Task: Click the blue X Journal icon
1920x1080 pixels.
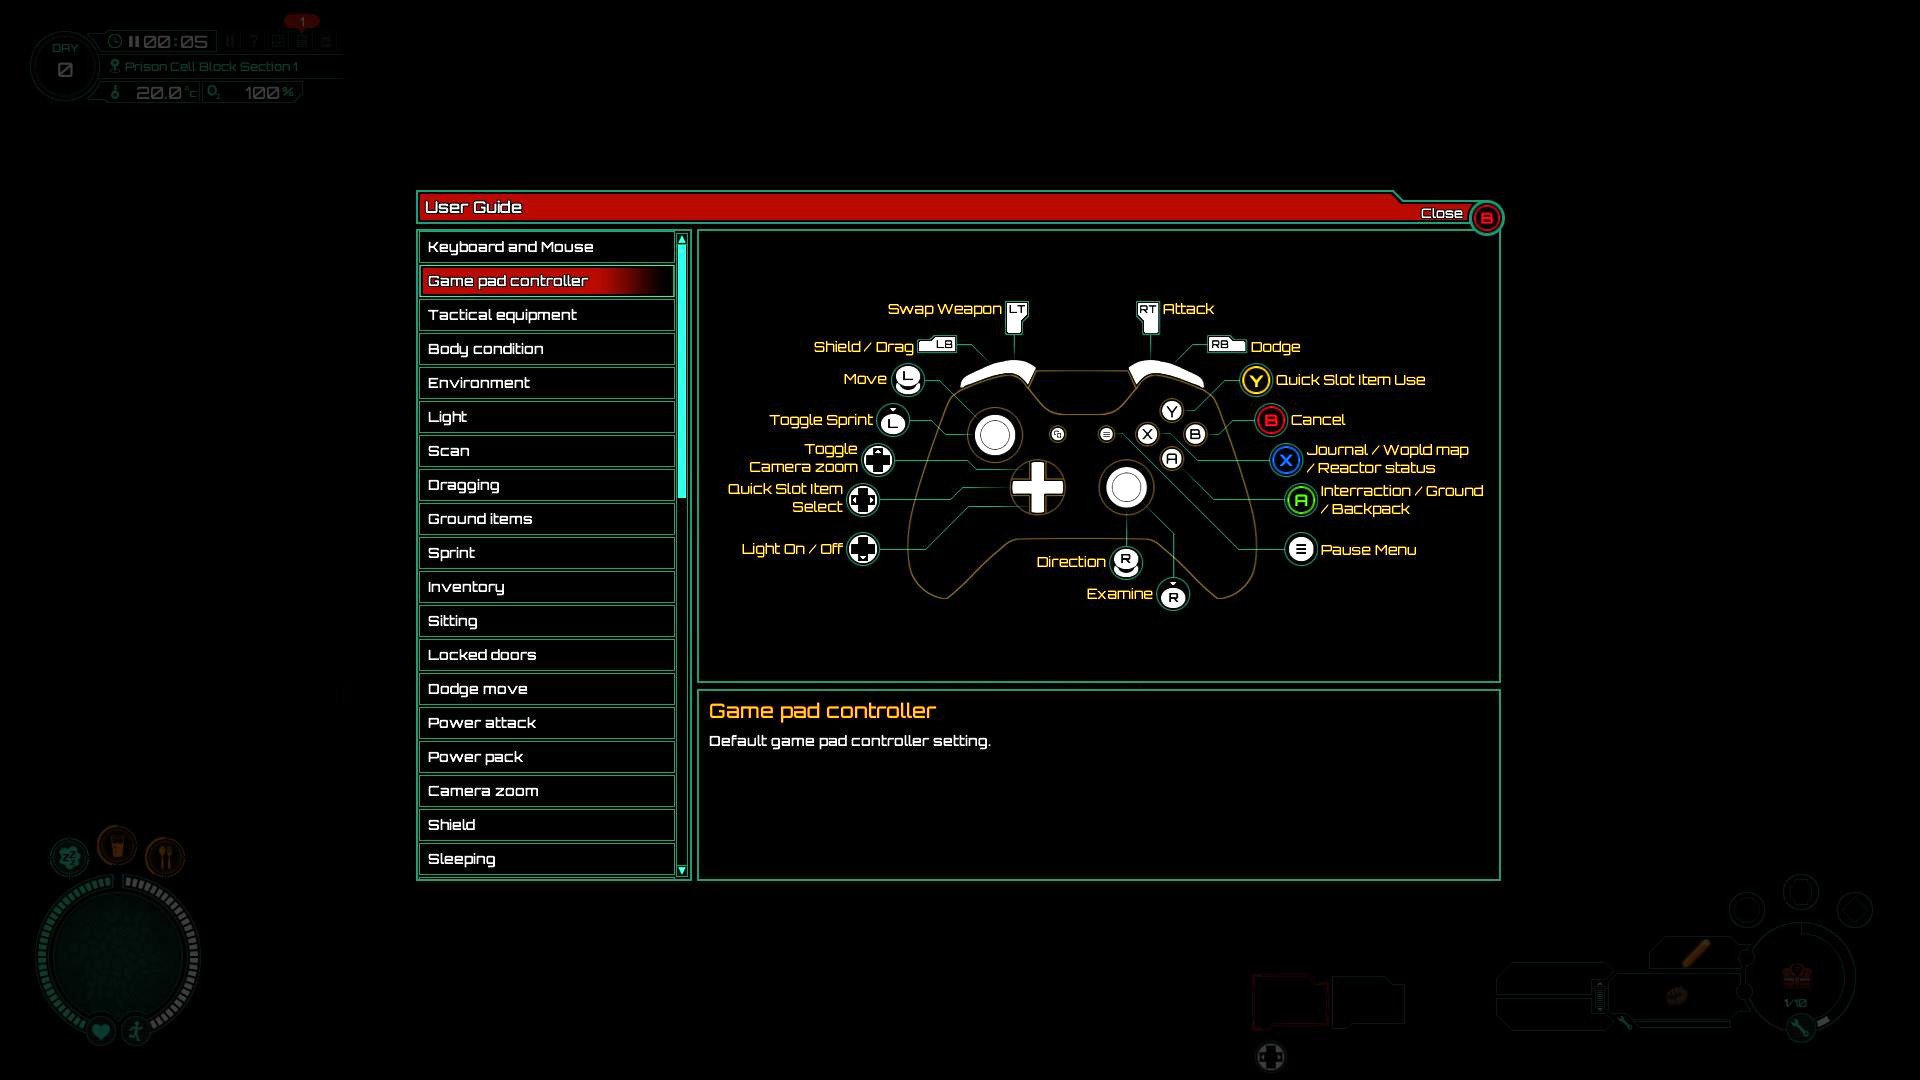Action: 1286,460
